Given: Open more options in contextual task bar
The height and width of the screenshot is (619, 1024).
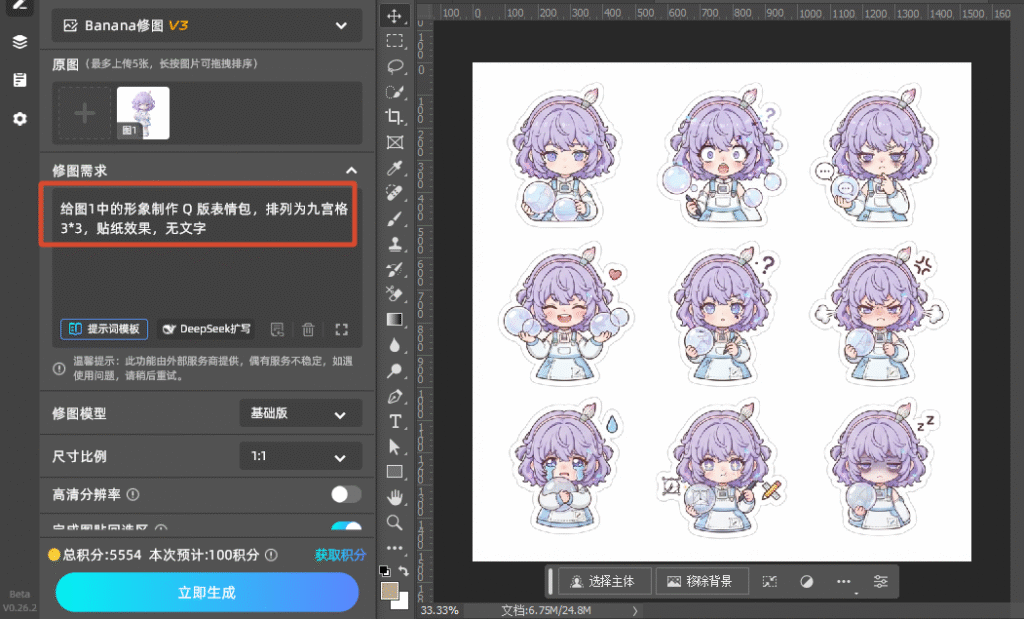Looking at the screenshot, I should (844, 581).
